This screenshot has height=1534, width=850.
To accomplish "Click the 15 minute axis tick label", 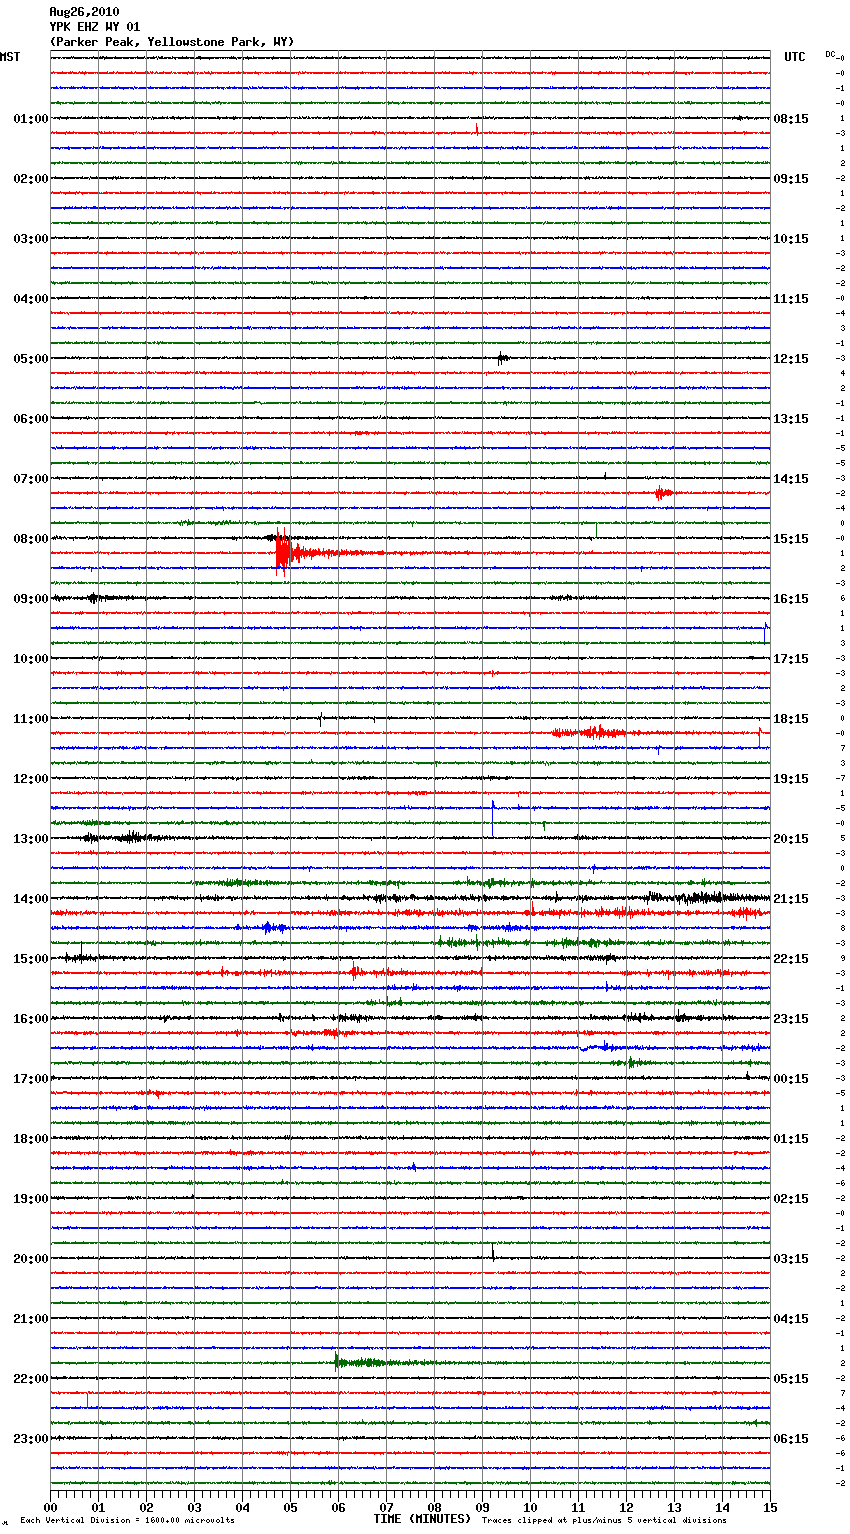I will (x=770, y=1507).
